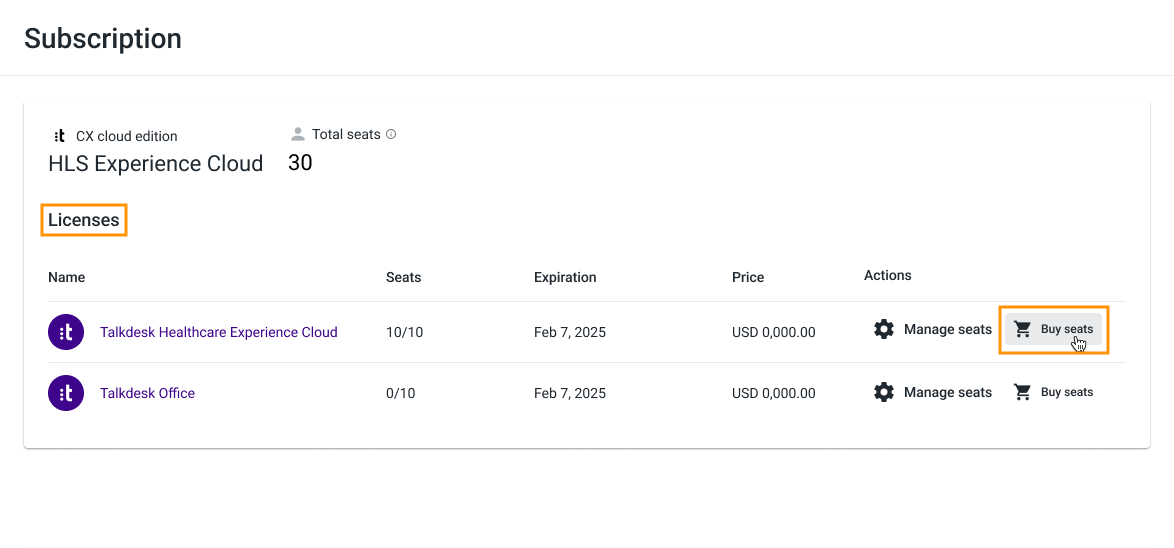Click Manage seats for Talkdesk Office

933,392
